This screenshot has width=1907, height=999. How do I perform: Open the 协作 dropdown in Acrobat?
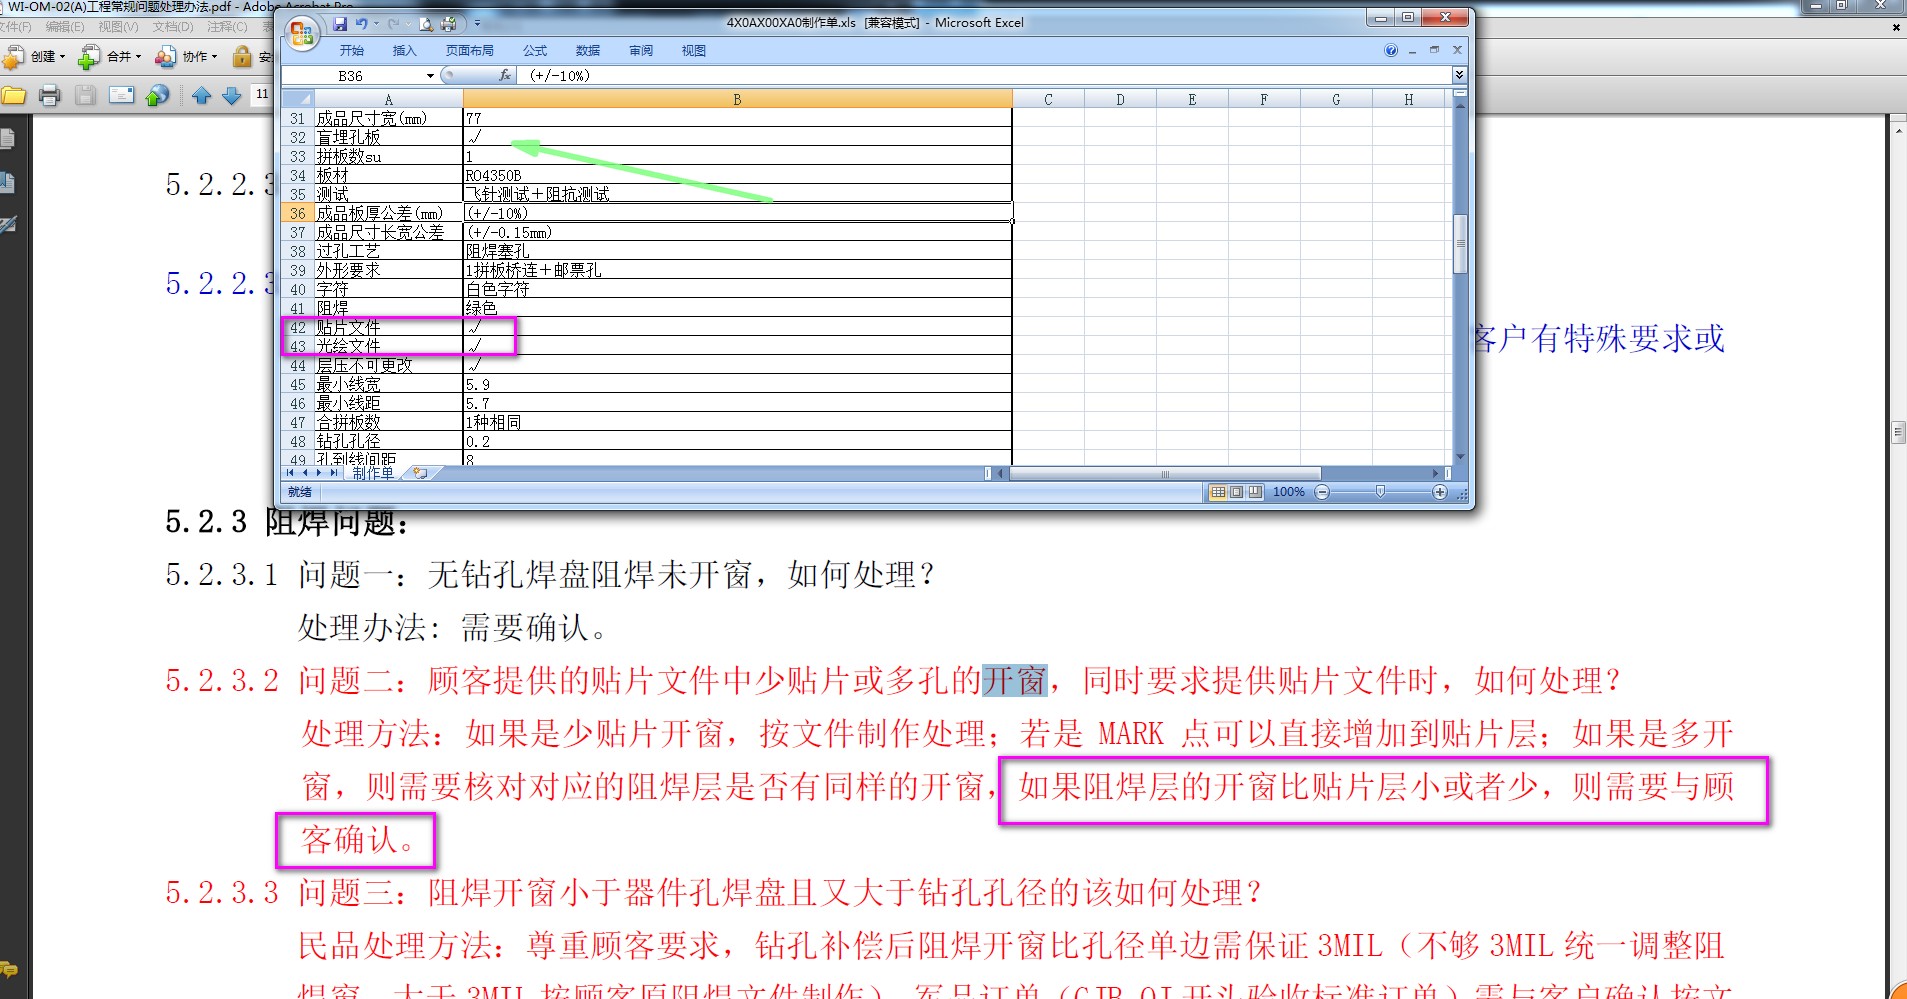click(186, 57)
